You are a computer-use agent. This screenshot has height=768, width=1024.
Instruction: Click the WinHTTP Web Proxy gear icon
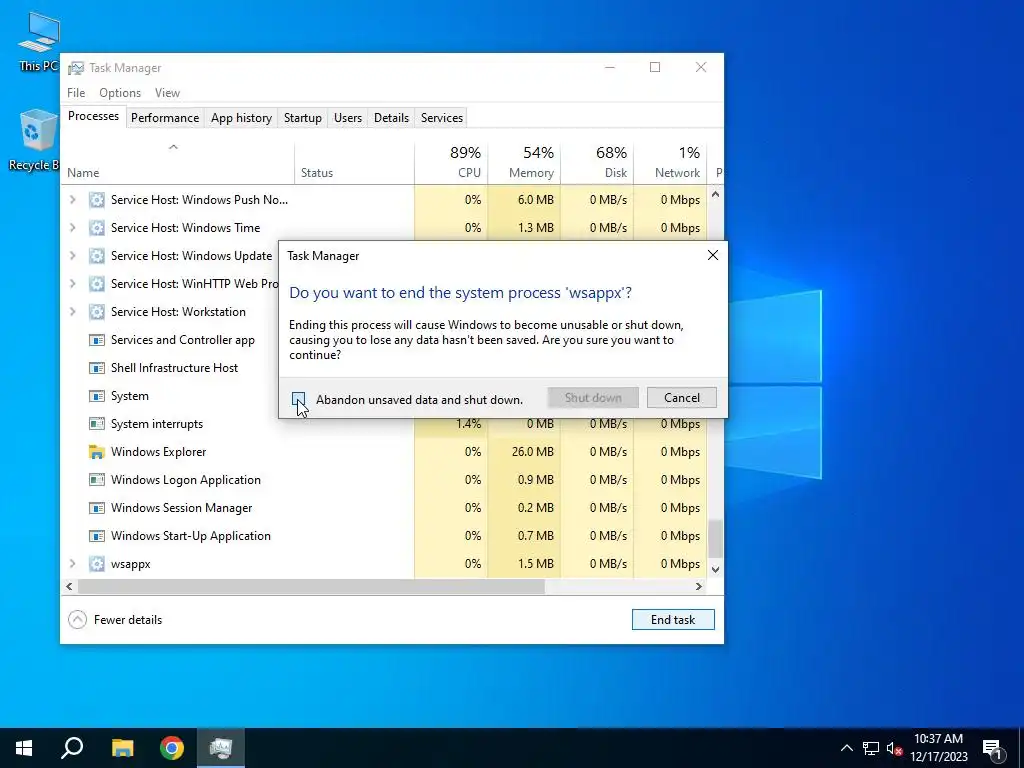(97, 284)
